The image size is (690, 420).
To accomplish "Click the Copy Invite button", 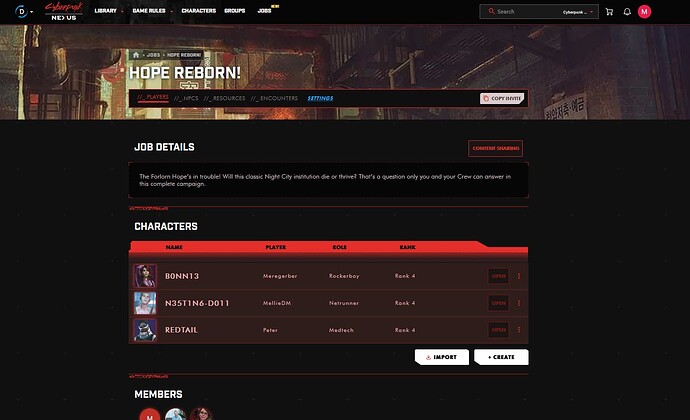I will click(x=502, y=98).
